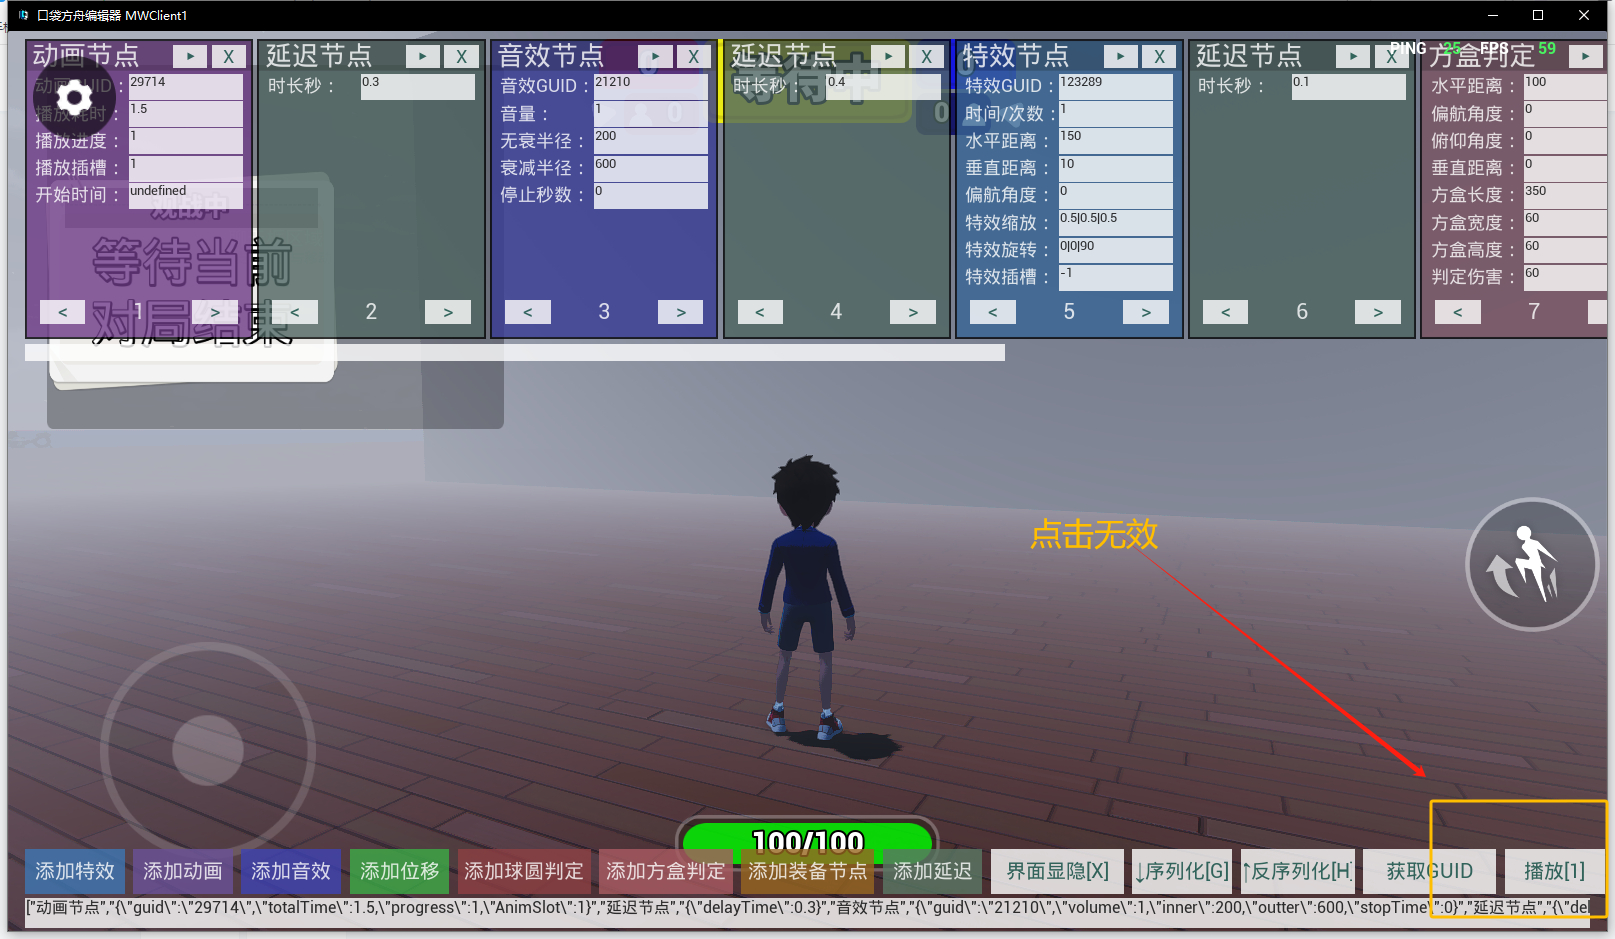
Task: Play the delay node numbered 4
Action: [x=888, y=57]
